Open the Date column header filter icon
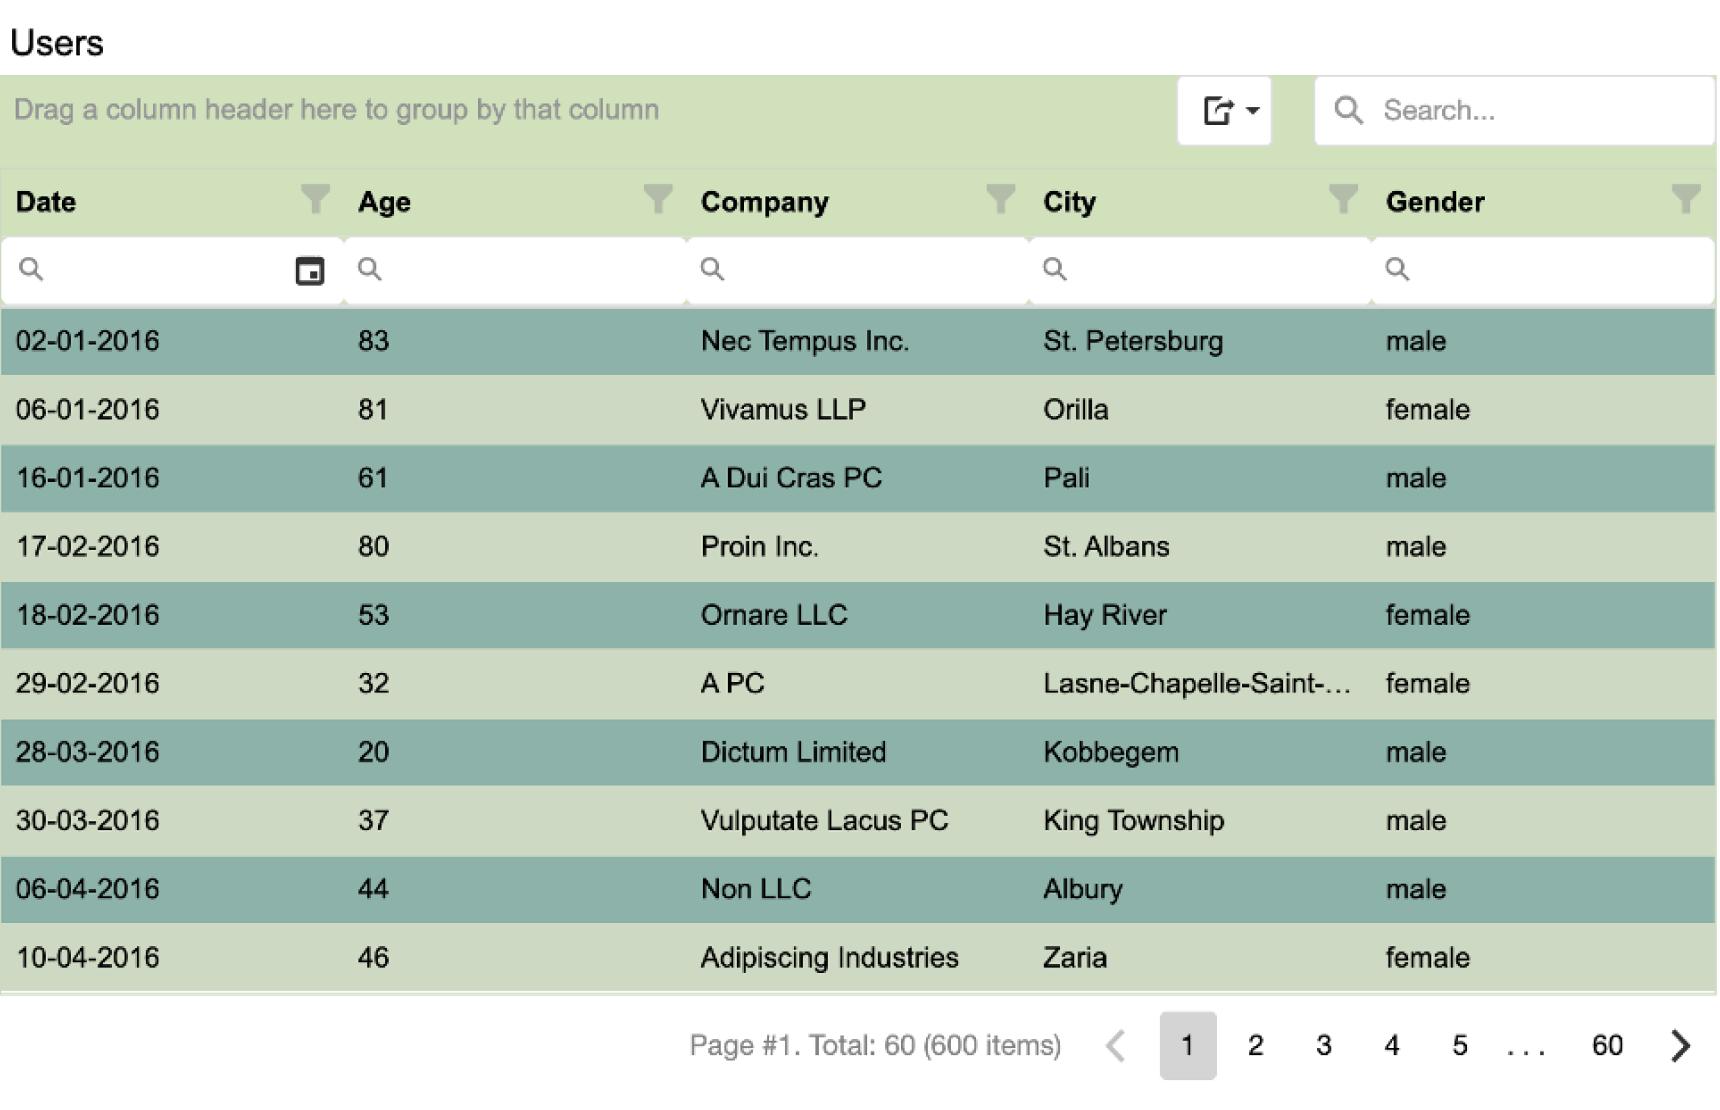 pyautogui.click(x=315, y=200)
